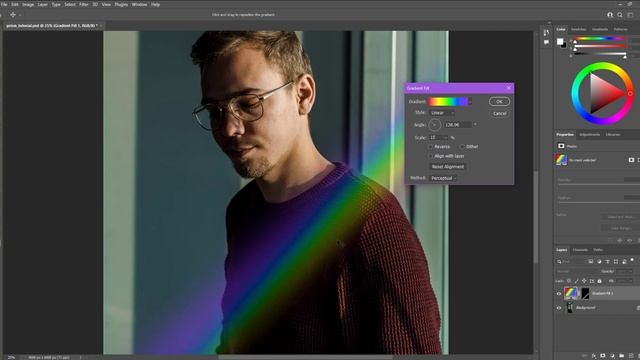The width and height of the screenshot is (640, 360).
Task: Open the Image menu
Action: (28, 4)
